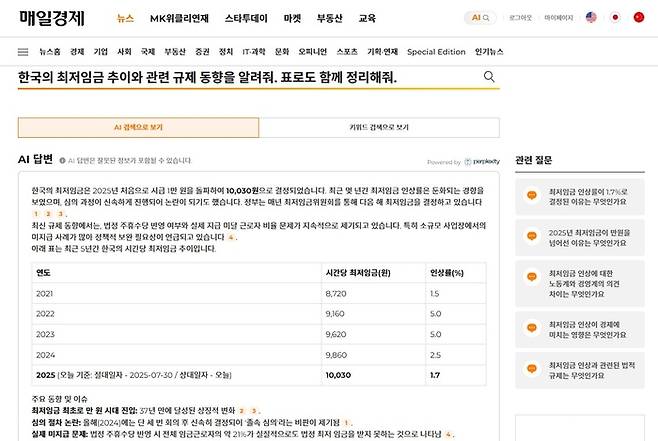Open 스포츠 section
Image resolution: width=658 pixels, height=441 pixels.
coord(347,52)
